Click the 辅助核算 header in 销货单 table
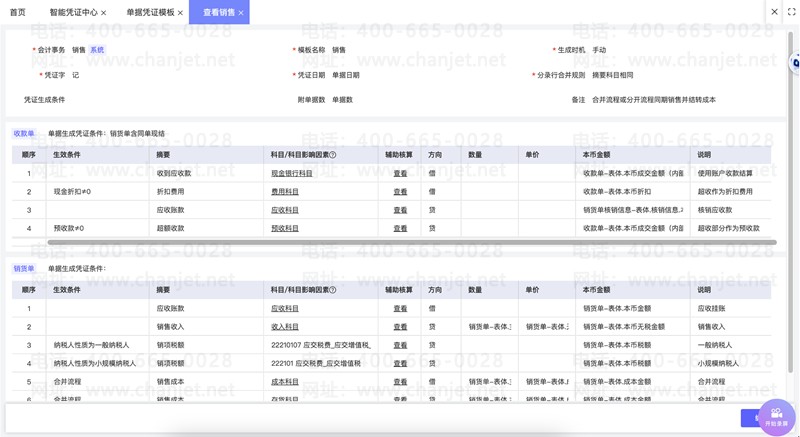This screenshot has height=437, width=800. tap(398, 290)
